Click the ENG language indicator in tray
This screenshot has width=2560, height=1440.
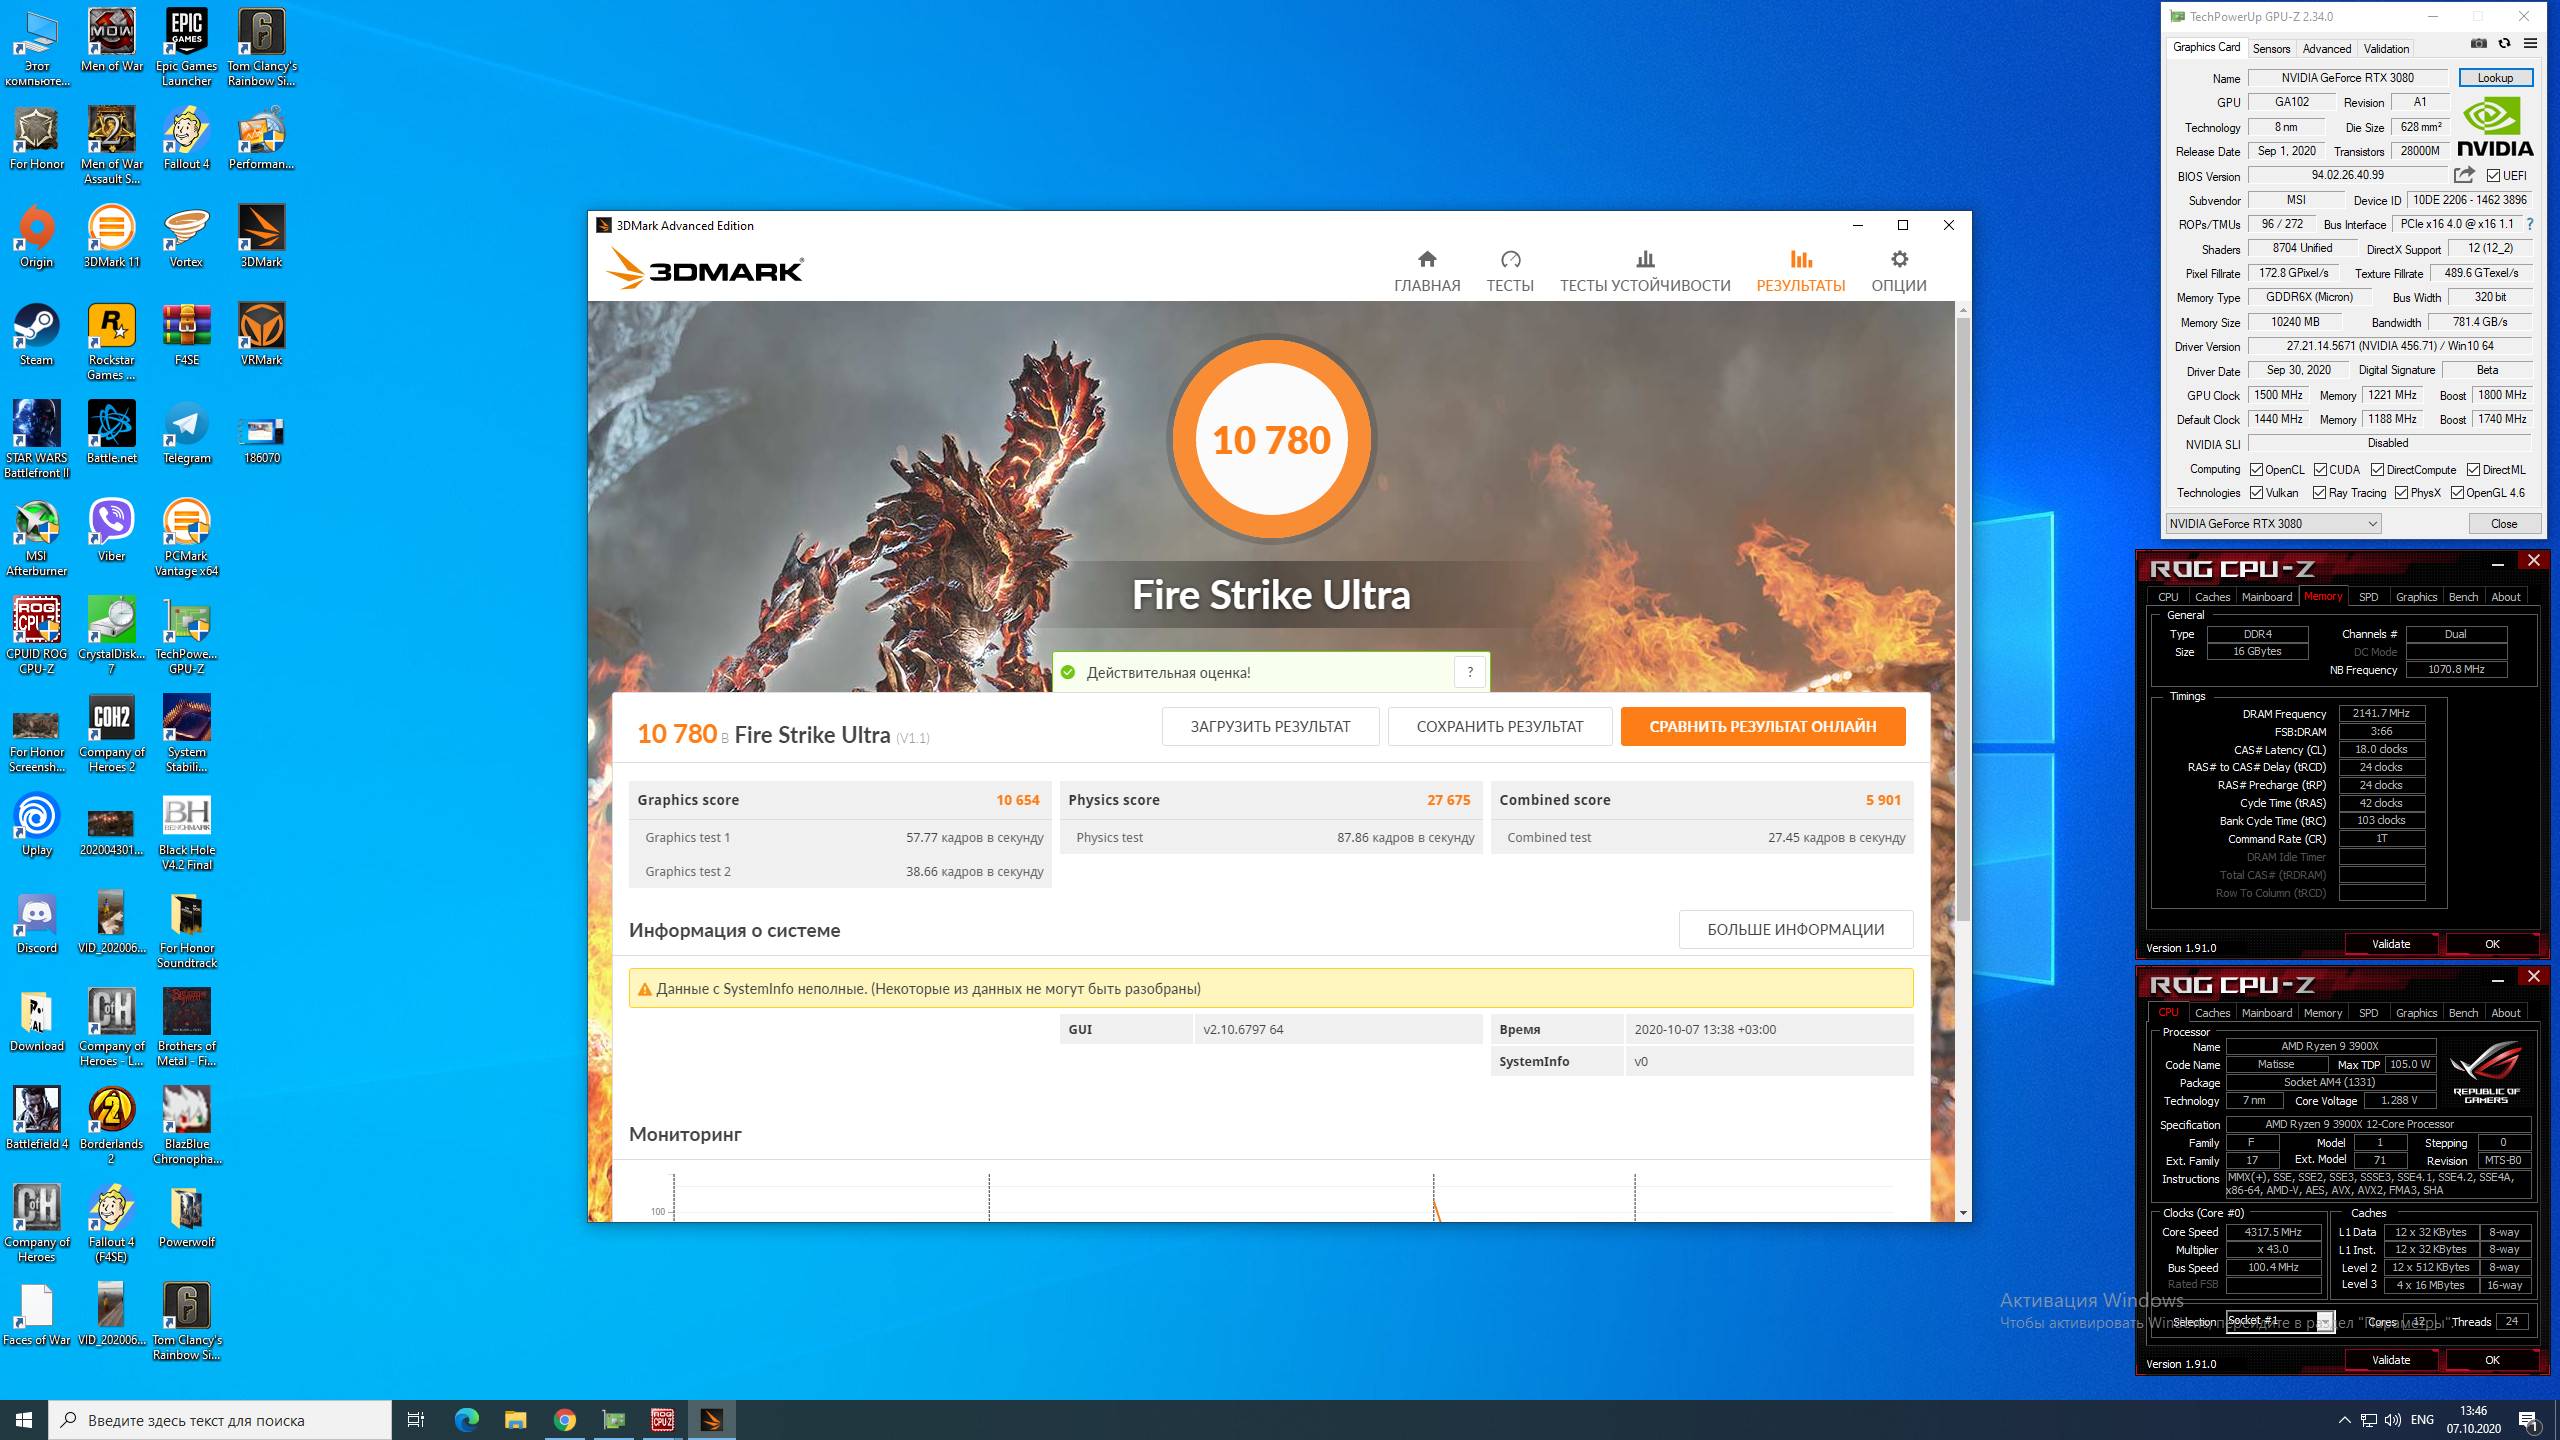point(2422,1420)
